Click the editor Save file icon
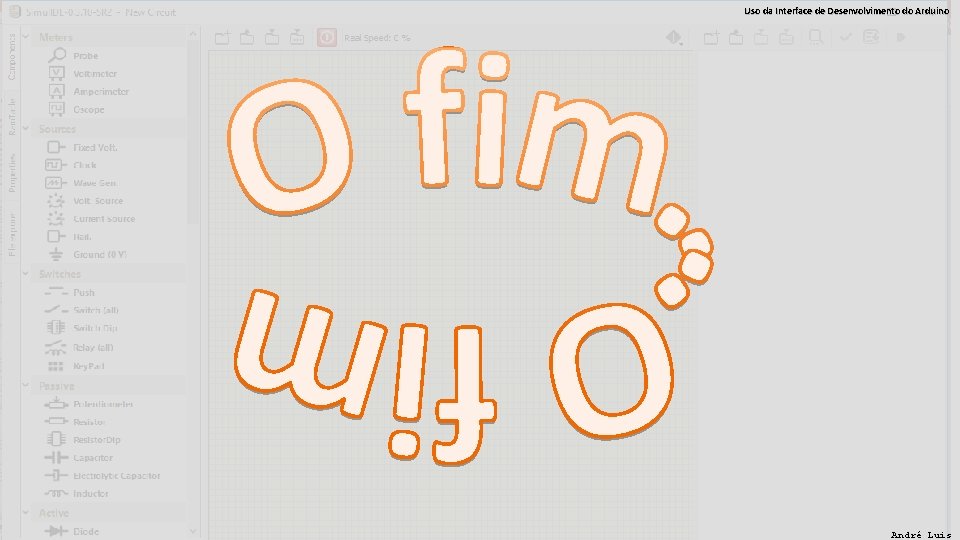The image size is (960, 540). coord(761,38)
